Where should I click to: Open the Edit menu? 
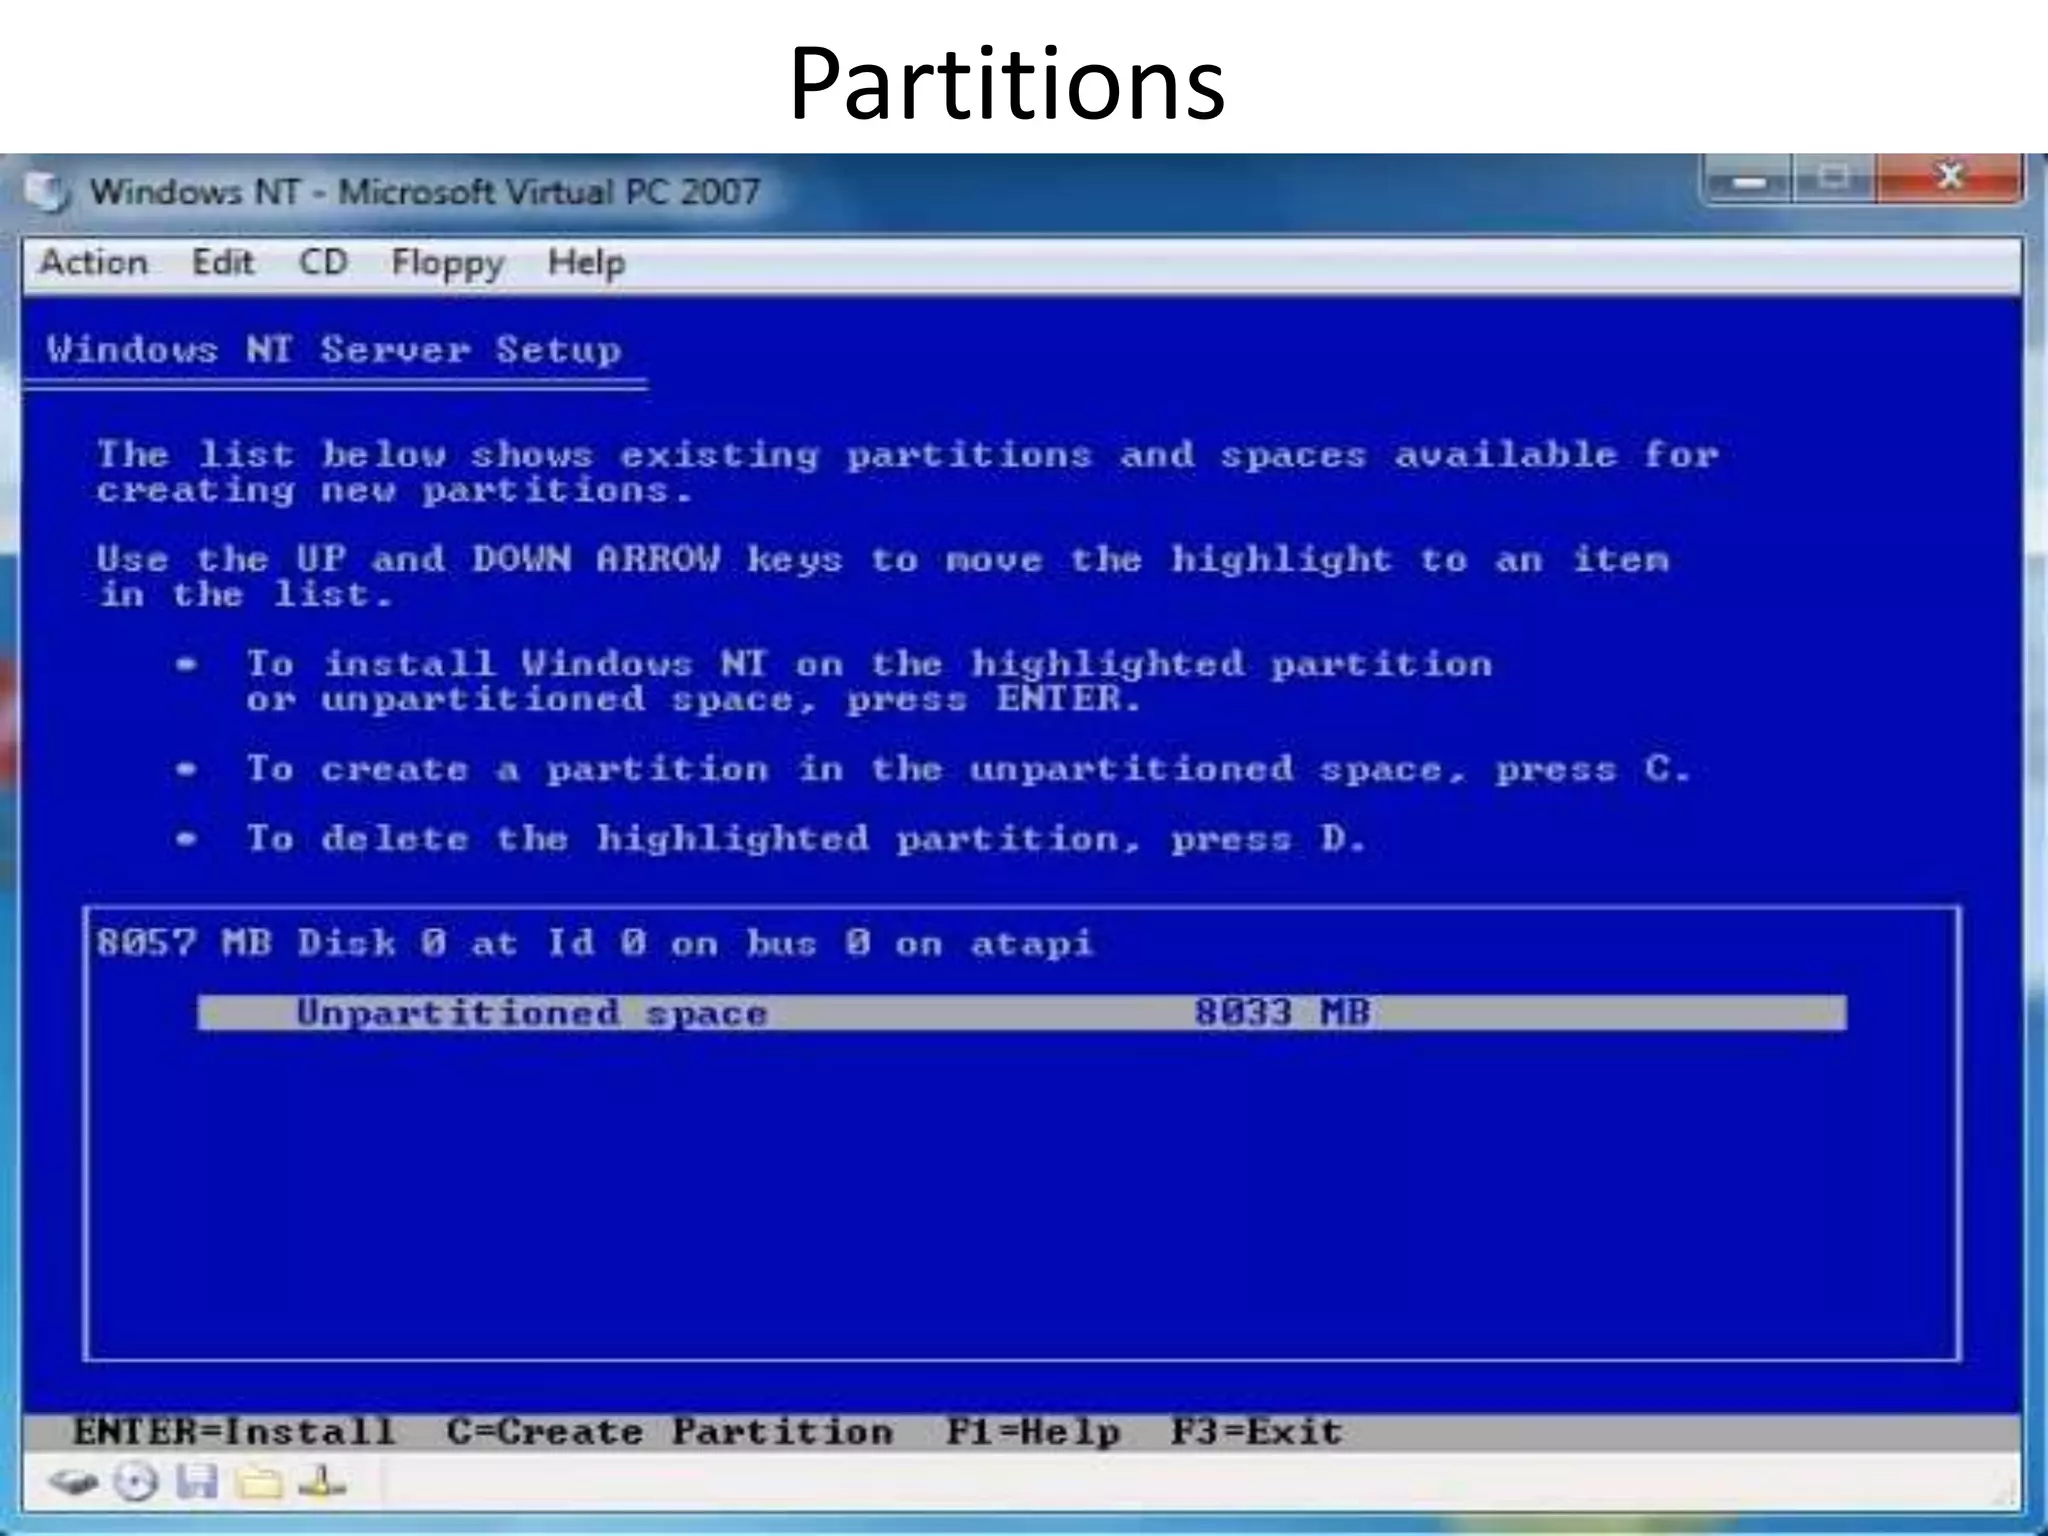click(x=223, y=263)
